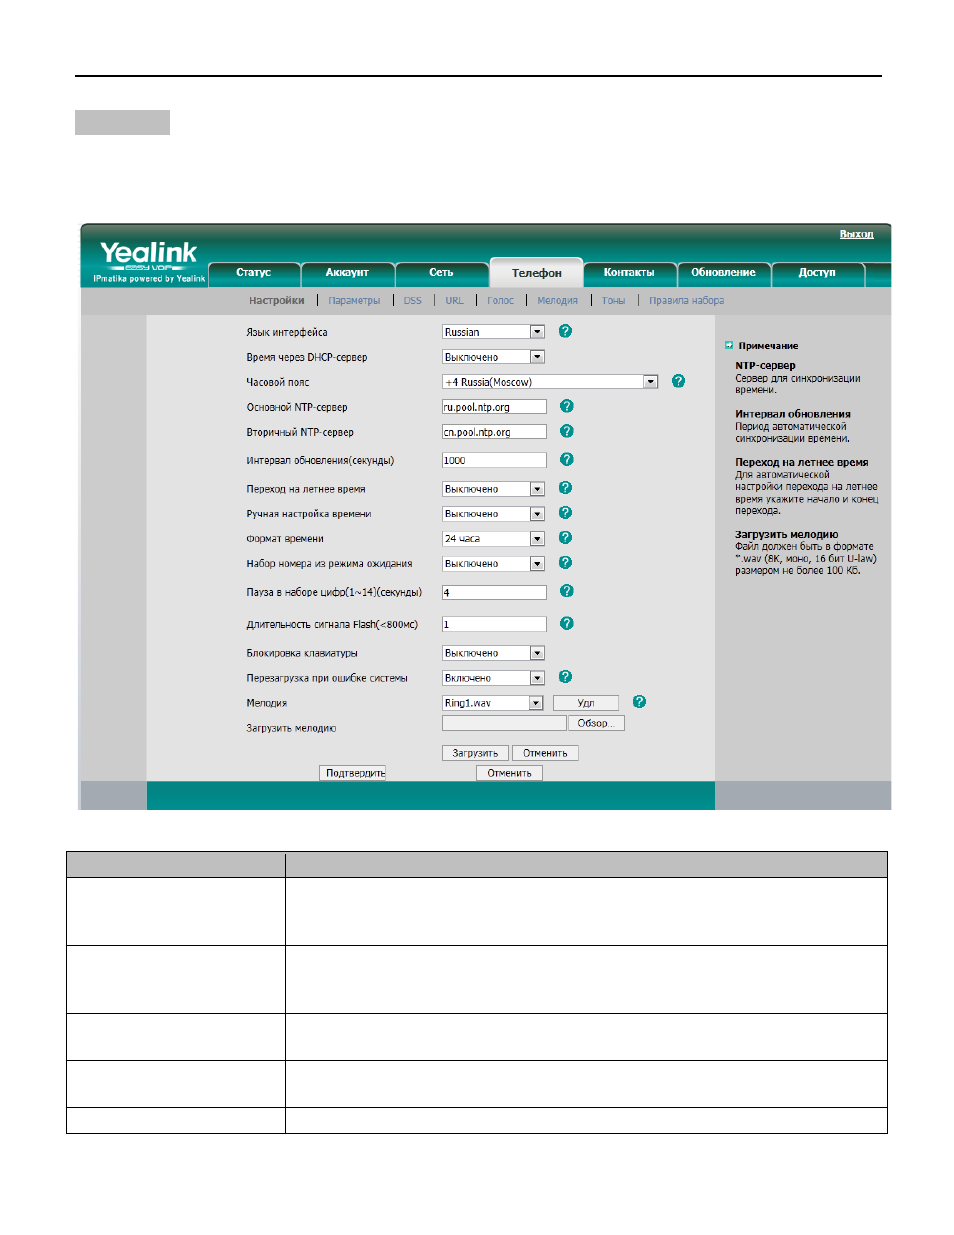Screen dimensions: 954x1235
Task: Open the Параметры sub-menu item
Action: tap(354, 300)
